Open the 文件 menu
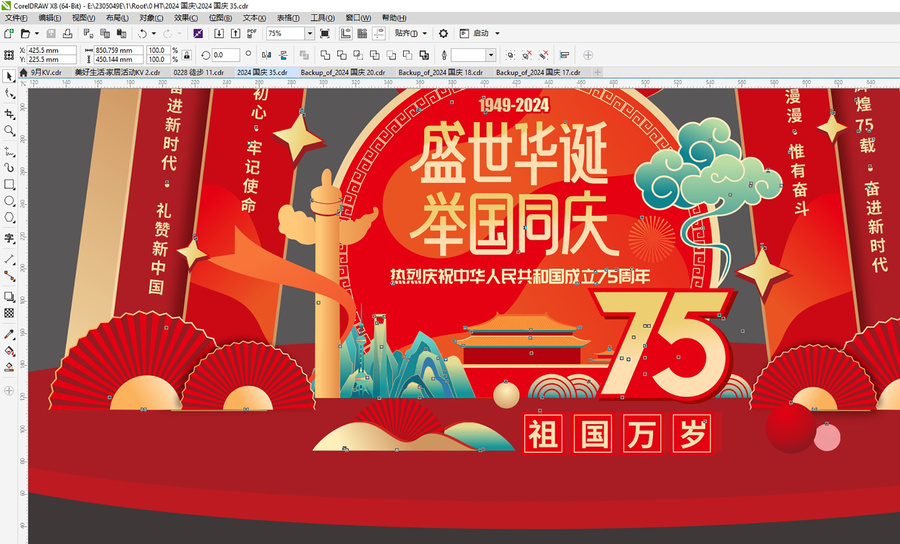900x544 pixels. click(16, 18)
